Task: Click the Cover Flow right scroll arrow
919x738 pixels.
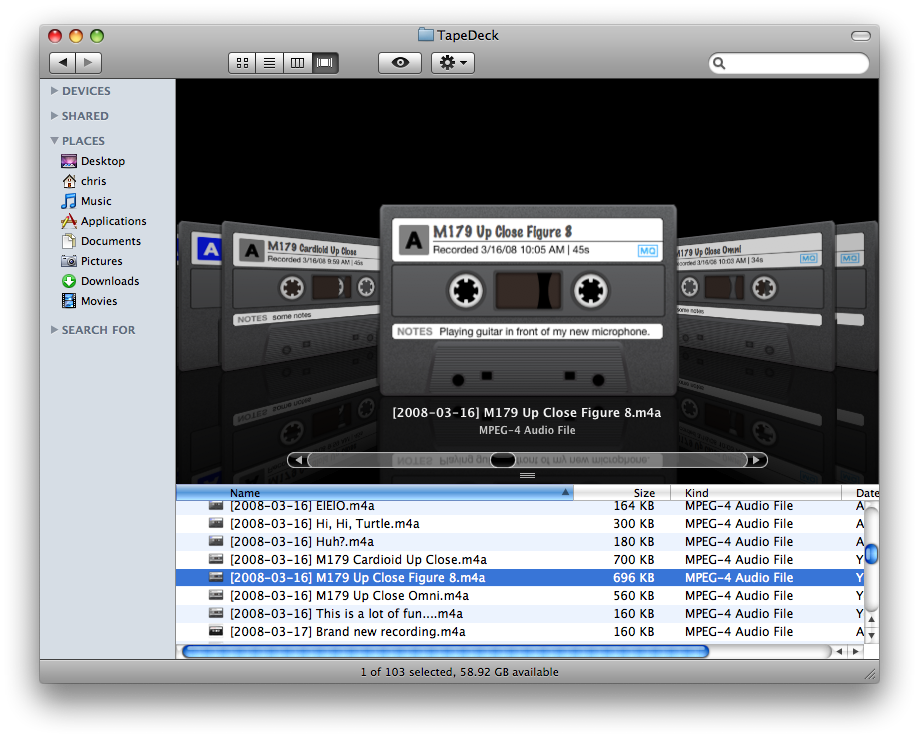Action: point(757,460)
